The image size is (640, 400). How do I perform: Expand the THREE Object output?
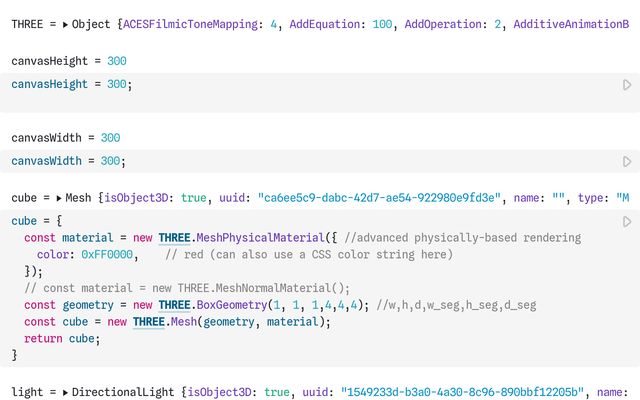tap(66, 23)
